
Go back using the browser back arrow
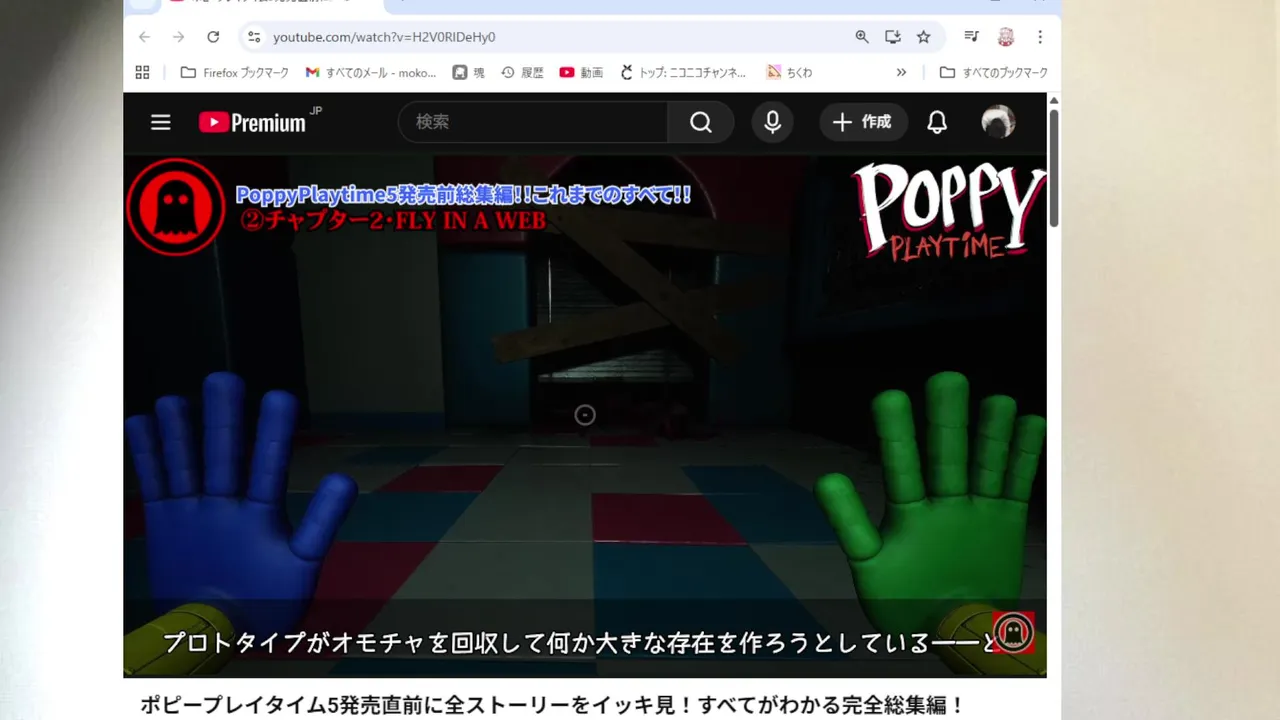pos(144,37)
